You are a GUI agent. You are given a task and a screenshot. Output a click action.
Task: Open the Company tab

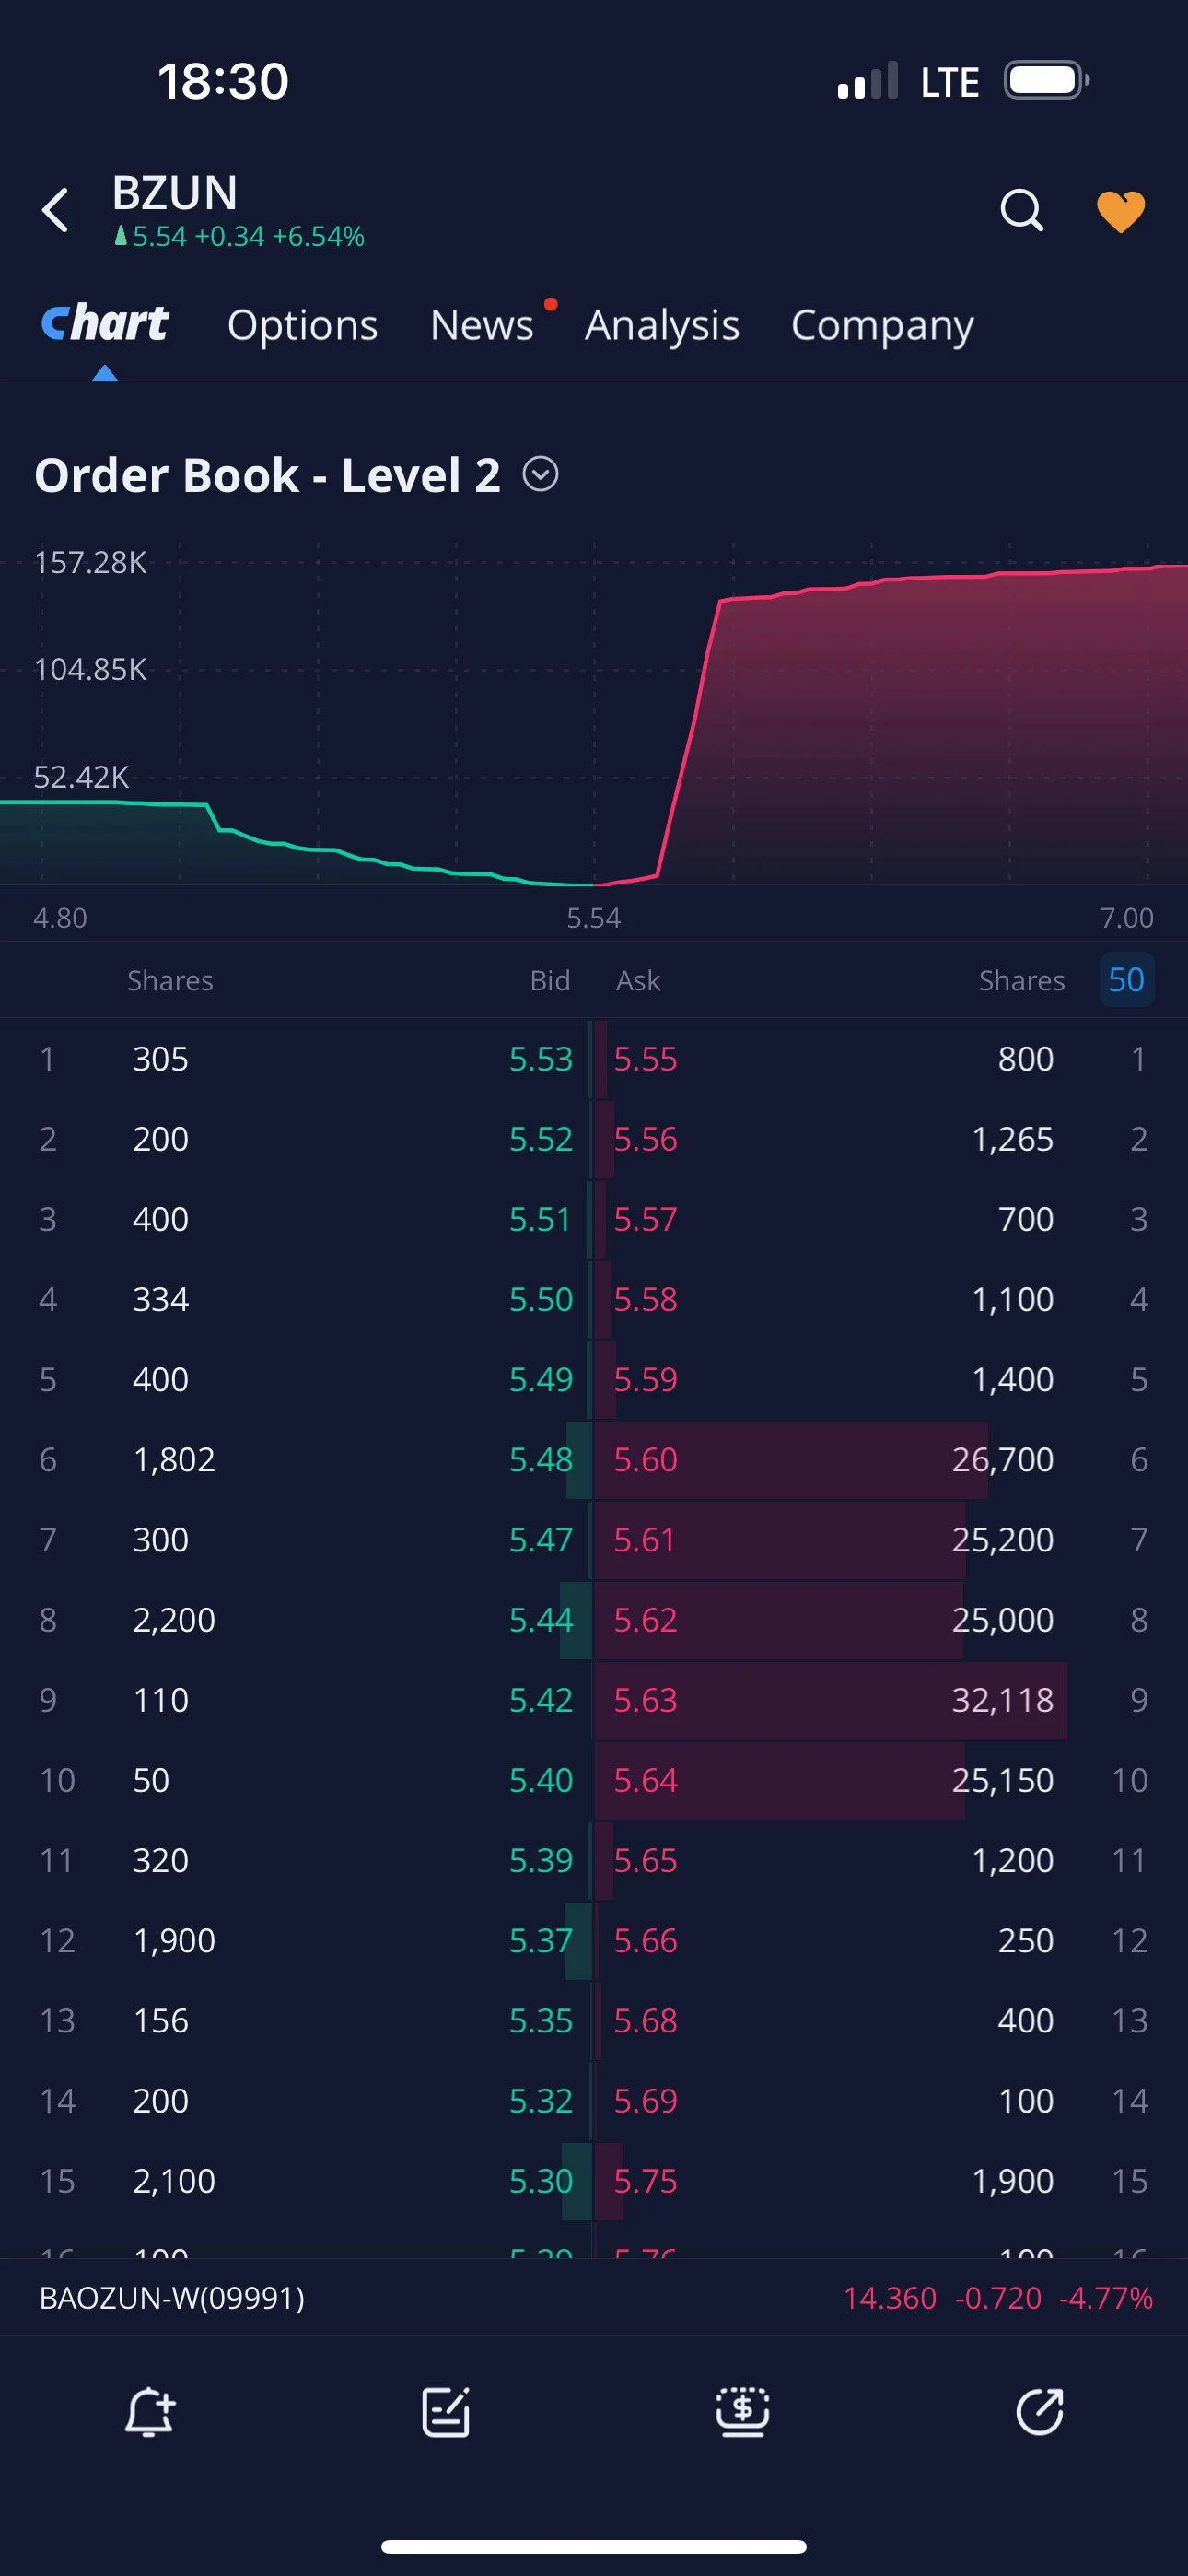click(882, 325)
